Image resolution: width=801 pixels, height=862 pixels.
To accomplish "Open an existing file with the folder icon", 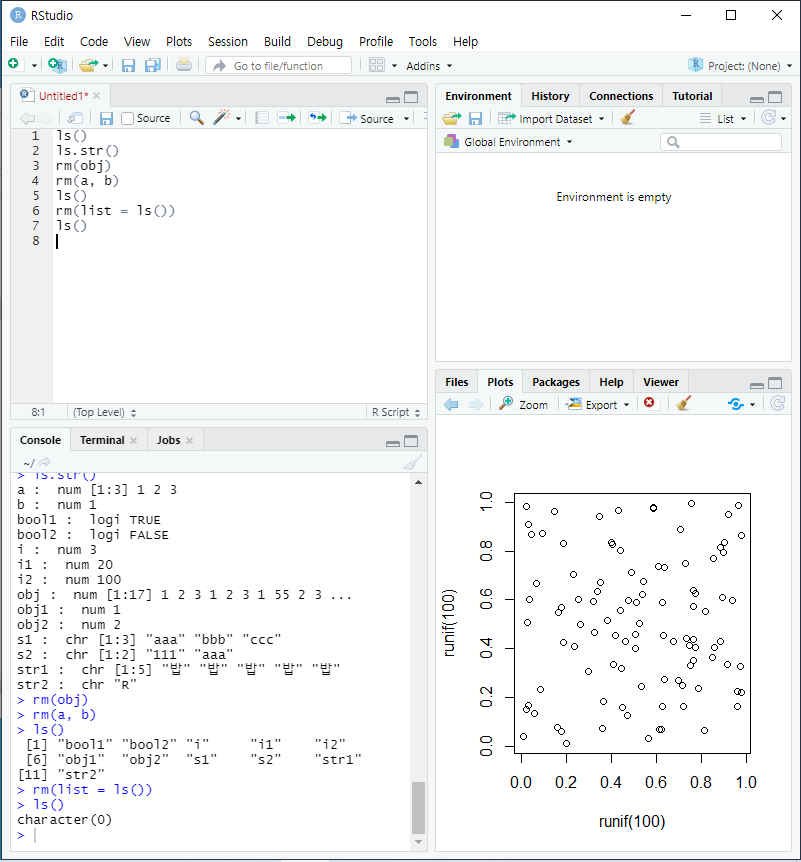I will (x=88, y=65).
